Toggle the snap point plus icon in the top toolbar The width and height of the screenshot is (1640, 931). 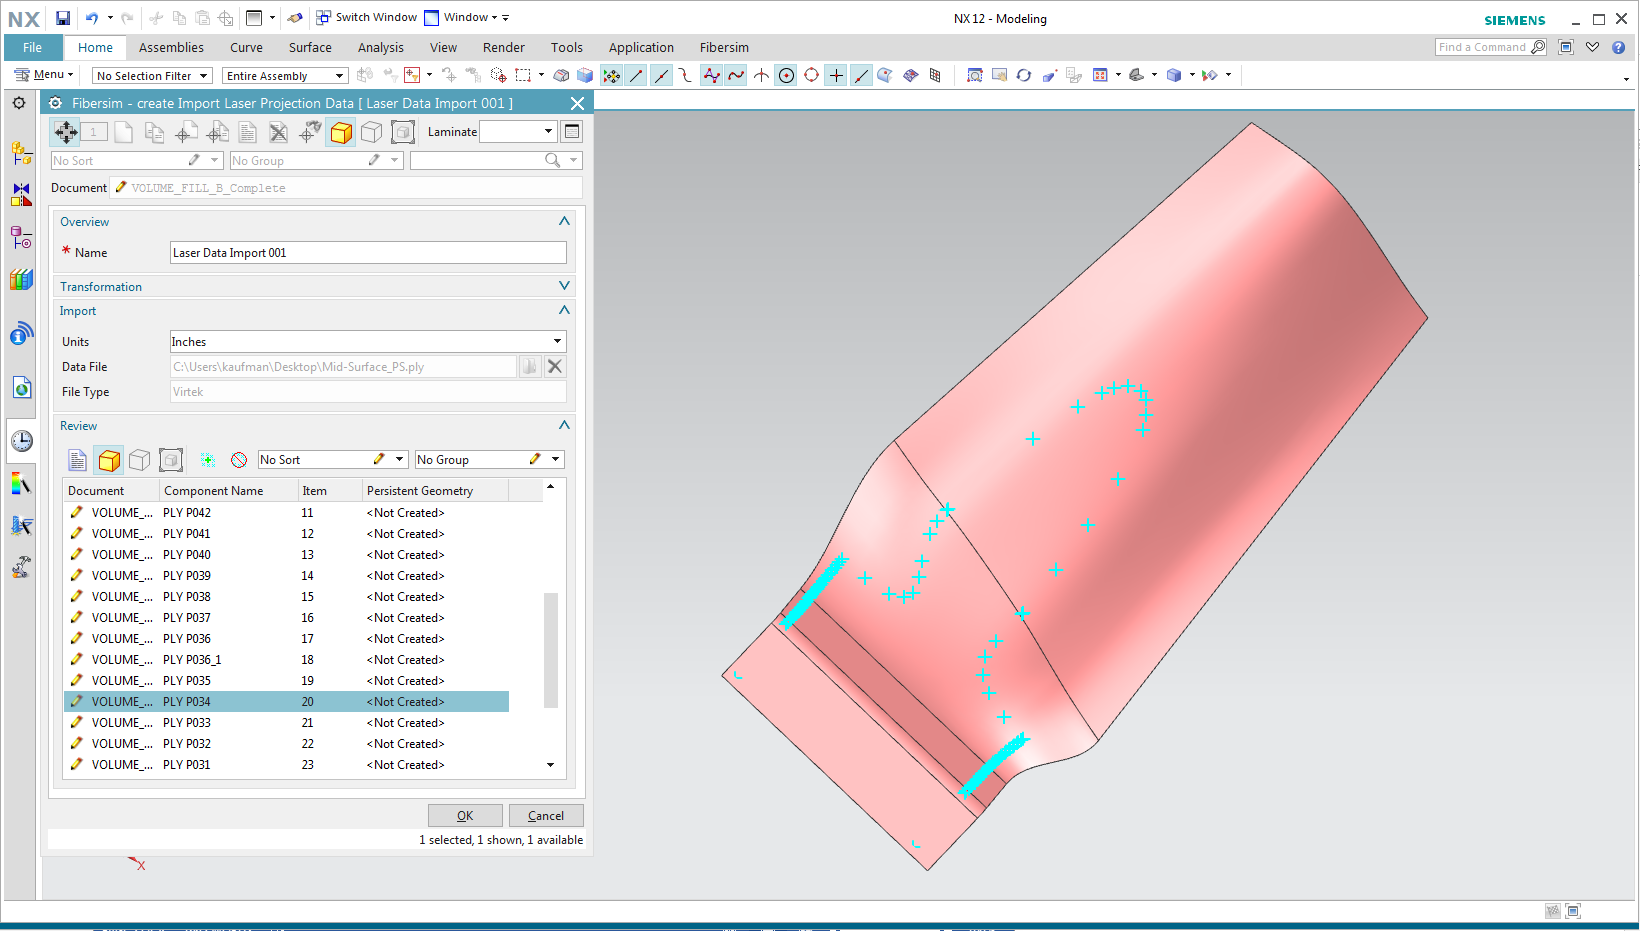[x=837, y=75]
